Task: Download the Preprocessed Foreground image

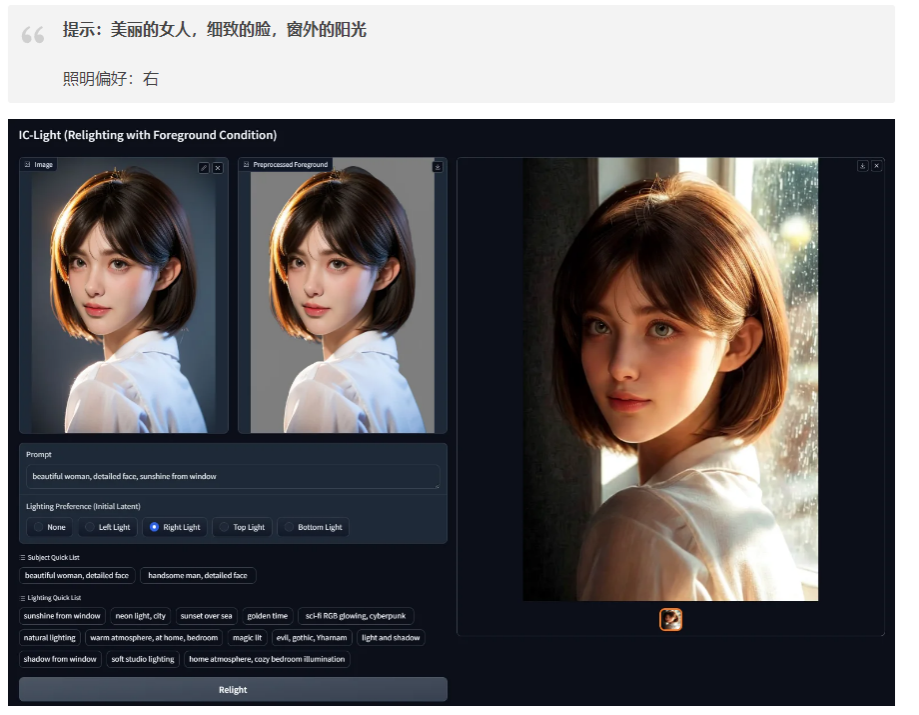Action: [437, 167]
